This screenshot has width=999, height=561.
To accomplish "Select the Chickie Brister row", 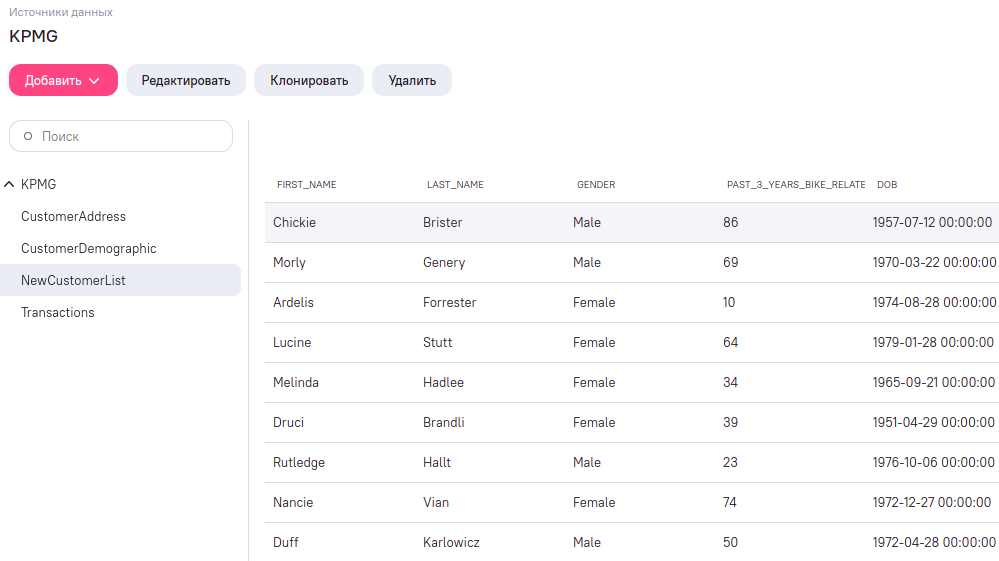I will click(632, 222).
